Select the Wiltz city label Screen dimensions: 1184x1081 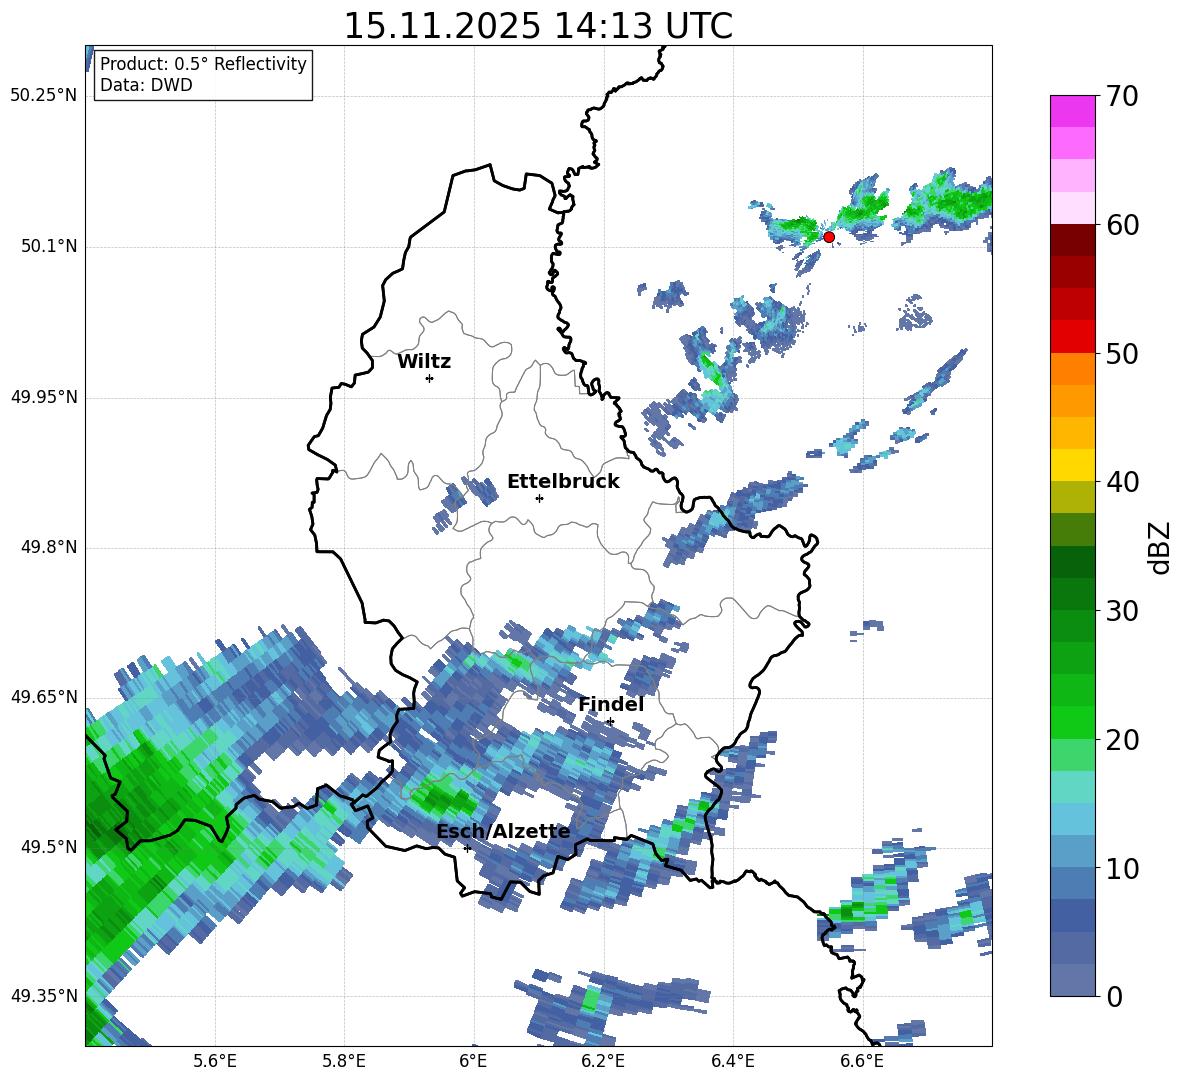tap(424, 362)
